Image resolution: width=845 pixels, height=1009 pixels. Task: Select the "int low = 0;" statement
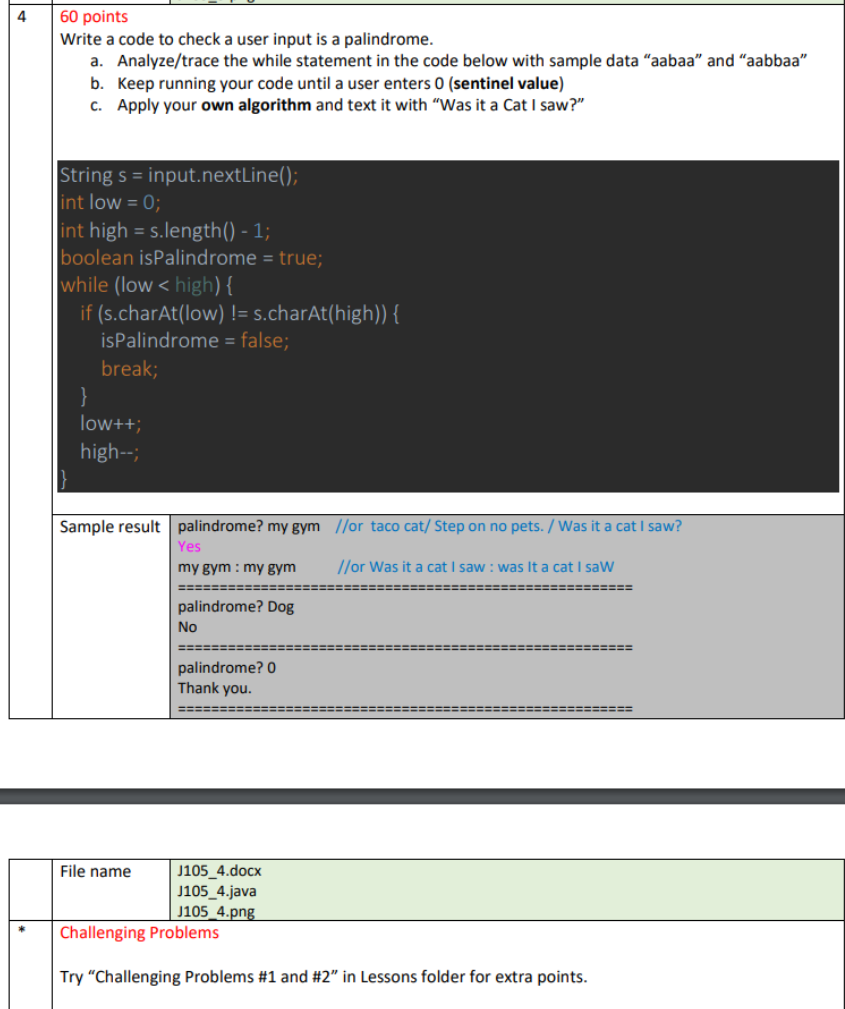point(111,202)
